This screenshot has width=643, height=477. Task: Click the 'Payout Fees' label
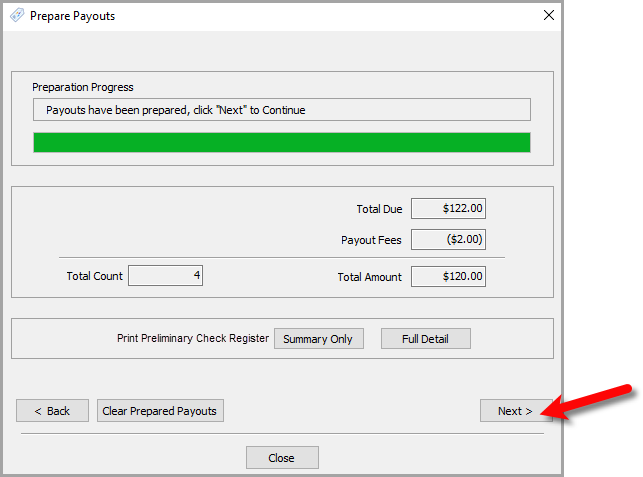(371, 240)
